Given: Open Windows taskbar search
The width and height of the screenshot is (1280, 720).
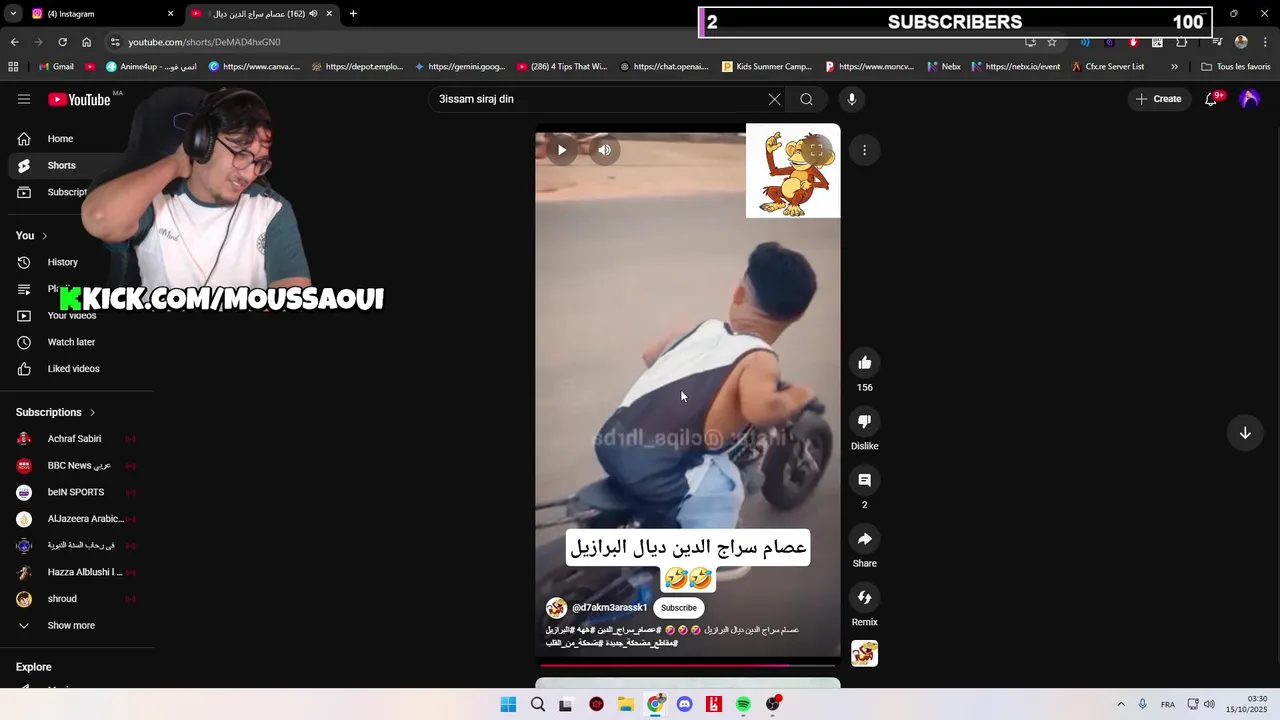Looking at the screenshot, I should [538, 705].
